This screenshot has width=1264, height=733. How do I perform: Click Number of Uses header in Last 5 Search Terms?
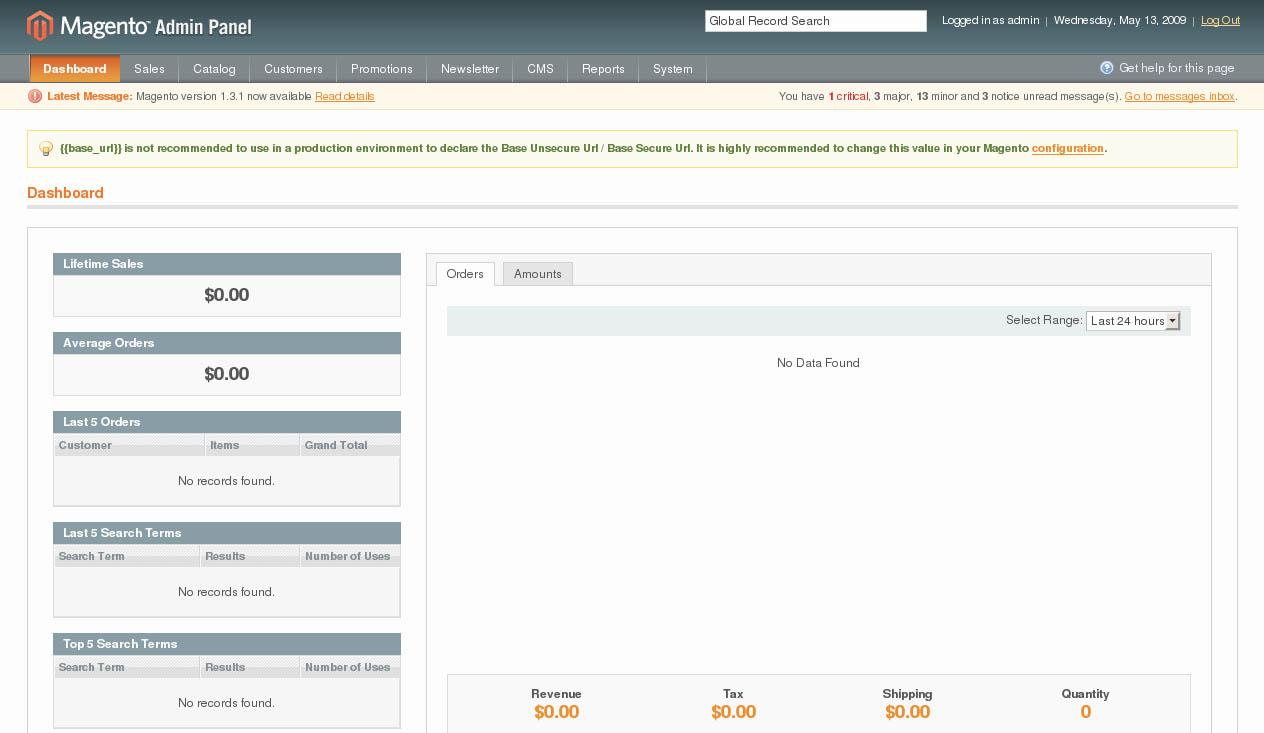coord(350,556)
